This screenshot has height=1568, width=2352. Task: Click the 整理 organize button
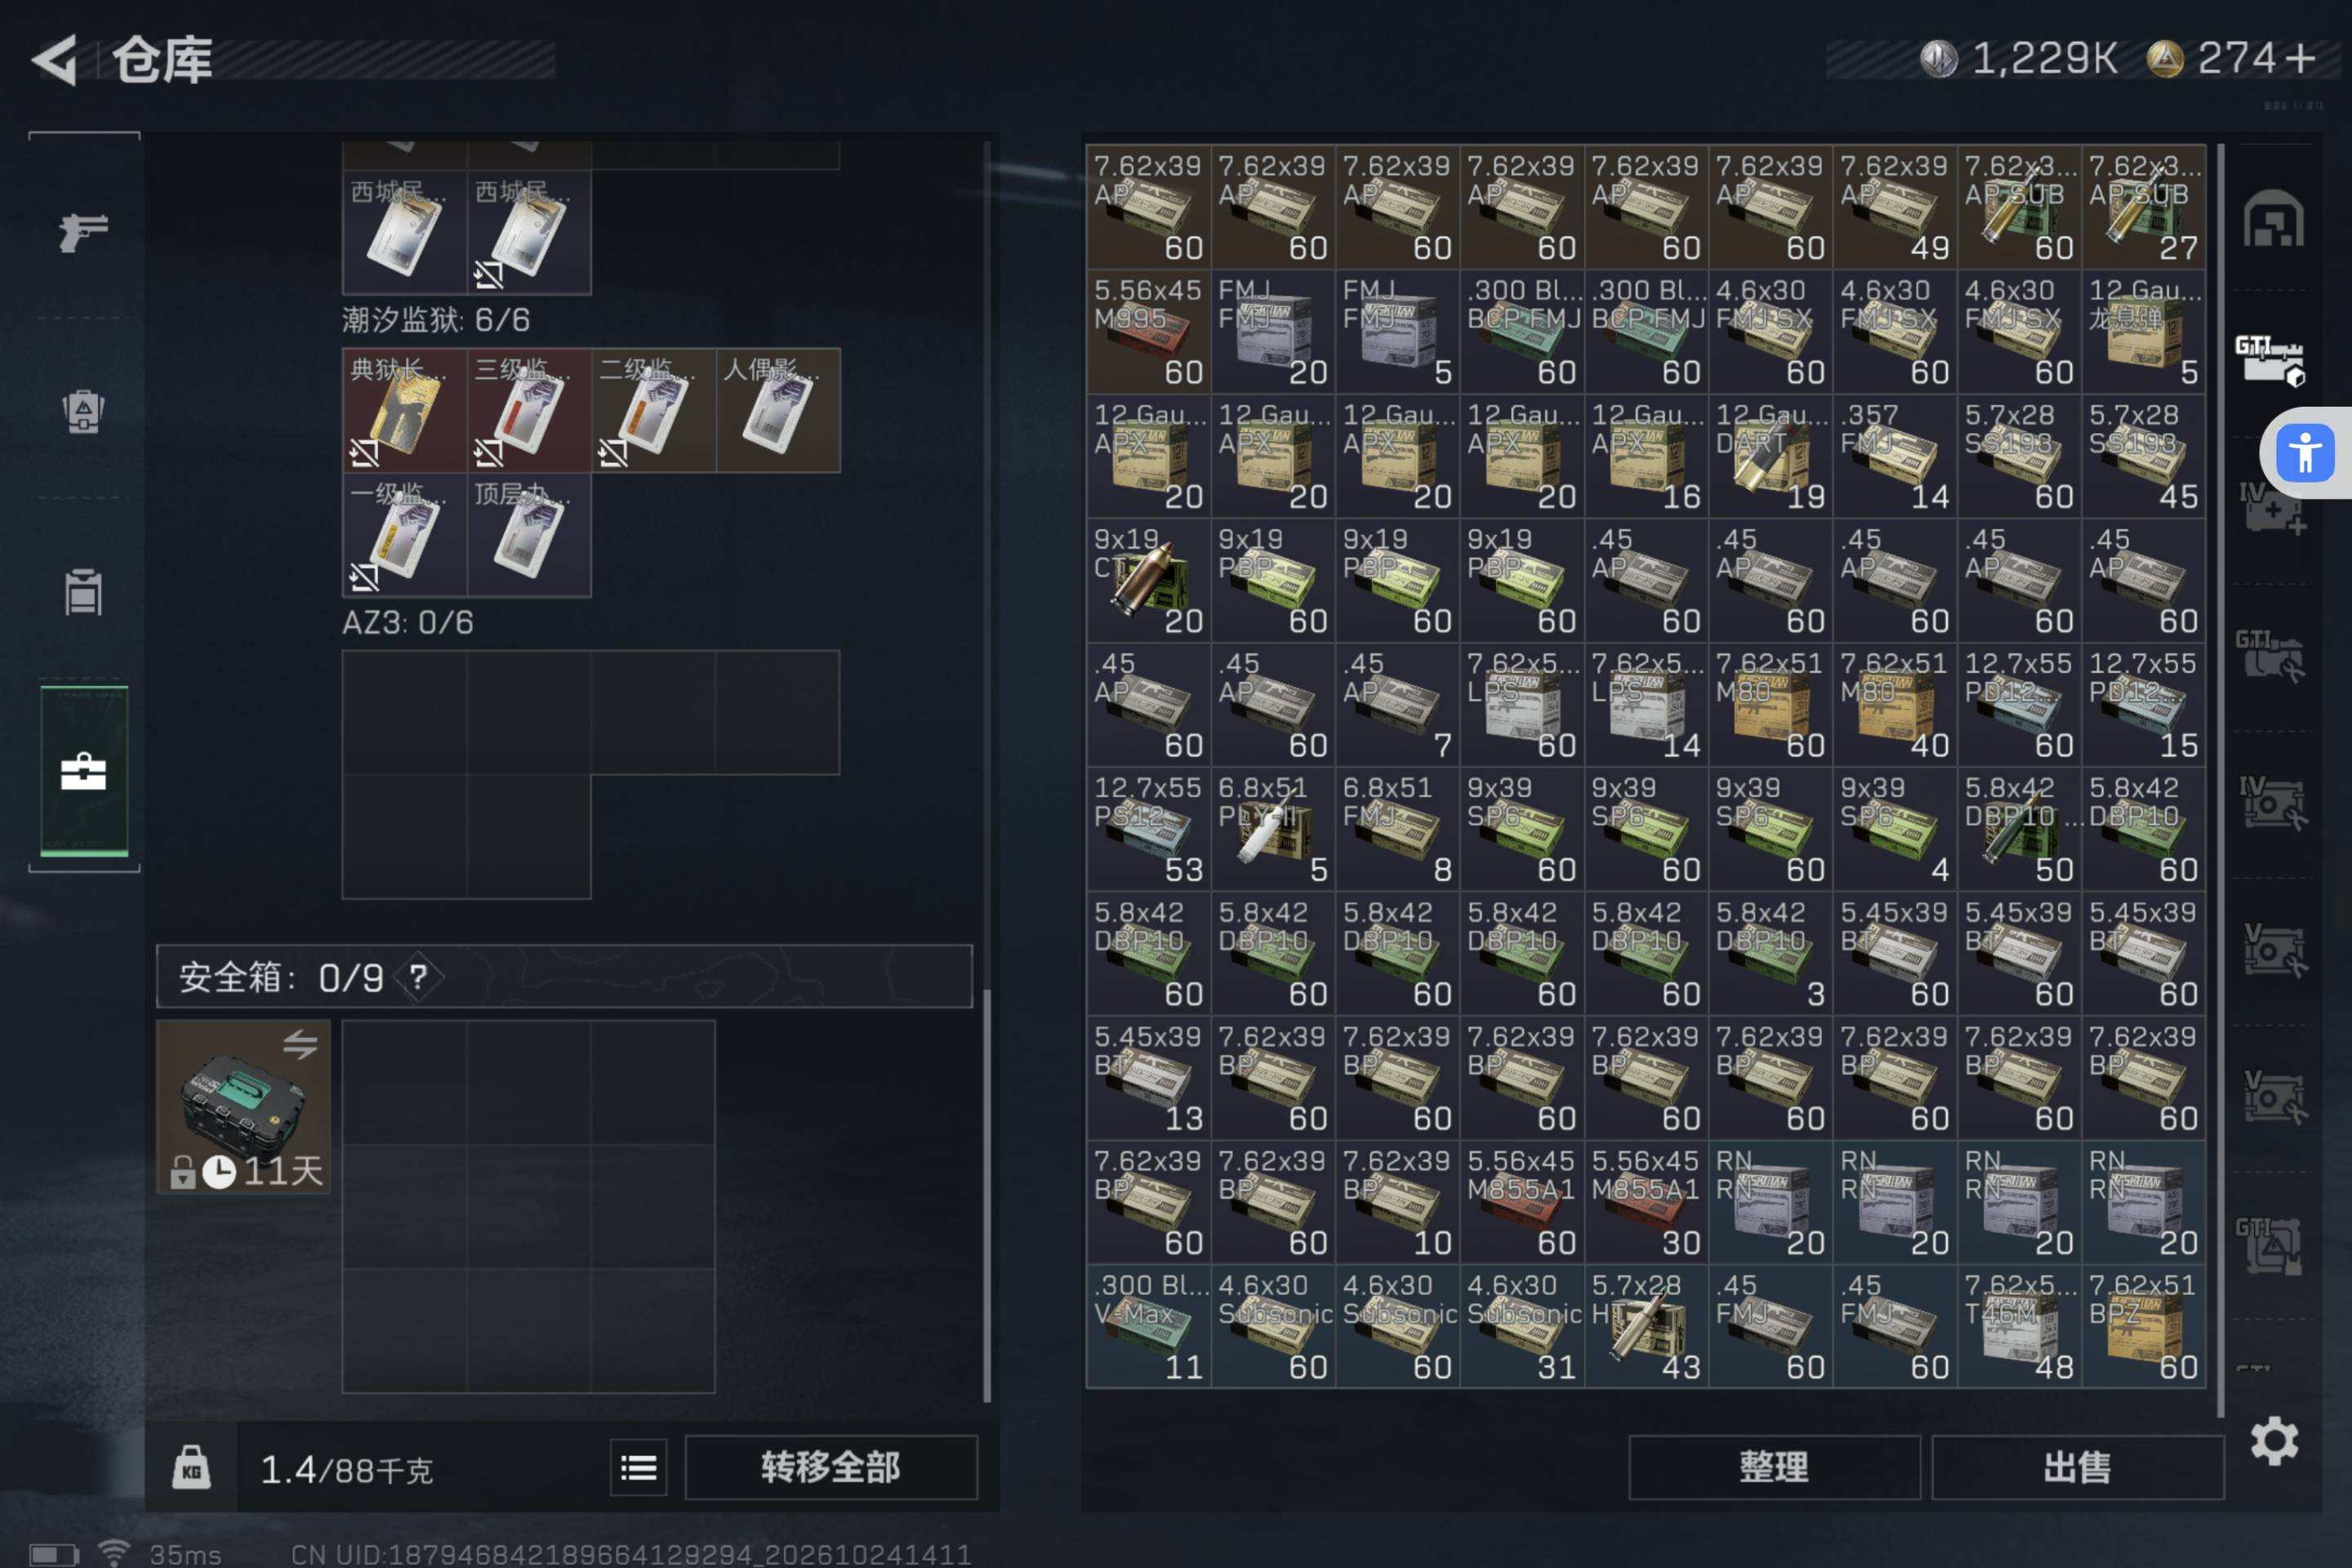(1774, 1467)
